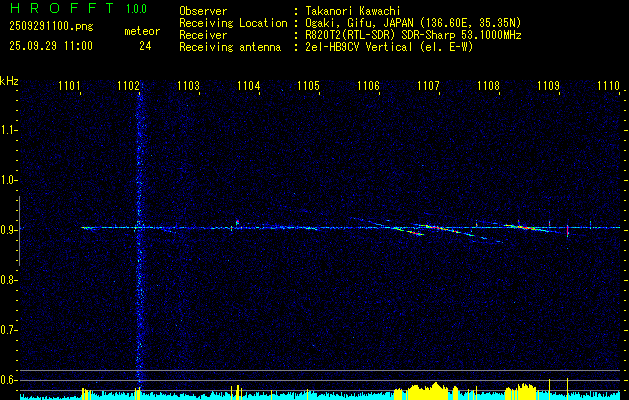Click the timestamp 25.09.29 11:00
The width and height of the screenshot is (629, 400).
click(x=51, y=45)
